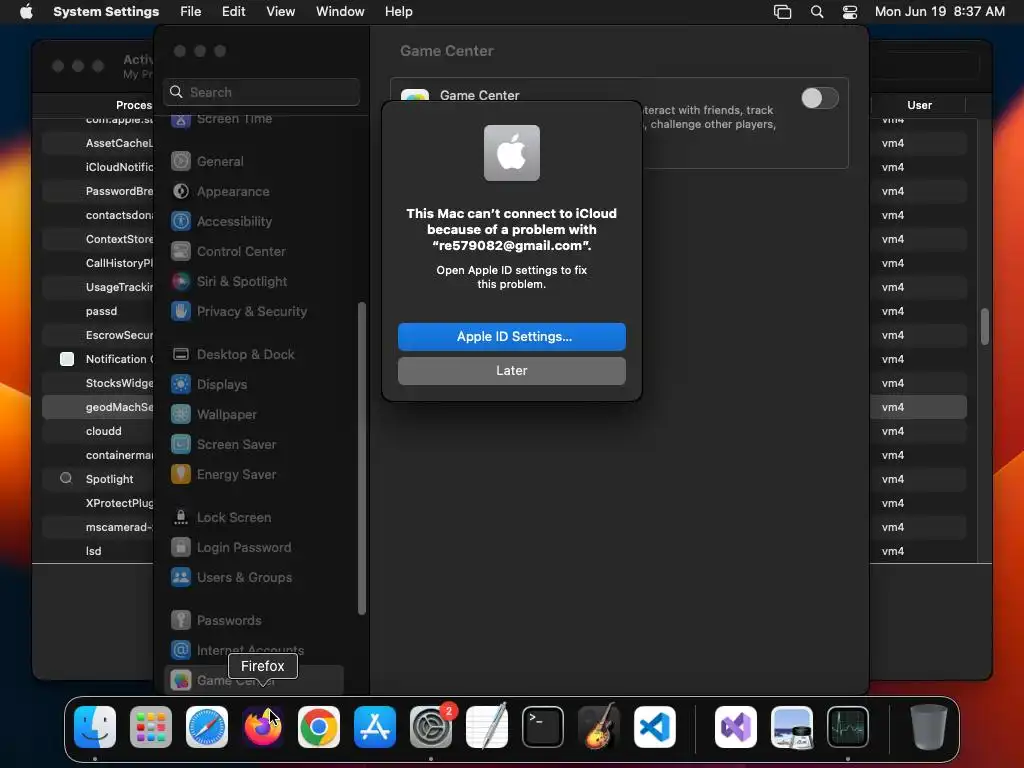The height and width of the screenshot is (768, 1024).
Task: Open Visual Studio purple dock icon
Action: click(736, 726)
